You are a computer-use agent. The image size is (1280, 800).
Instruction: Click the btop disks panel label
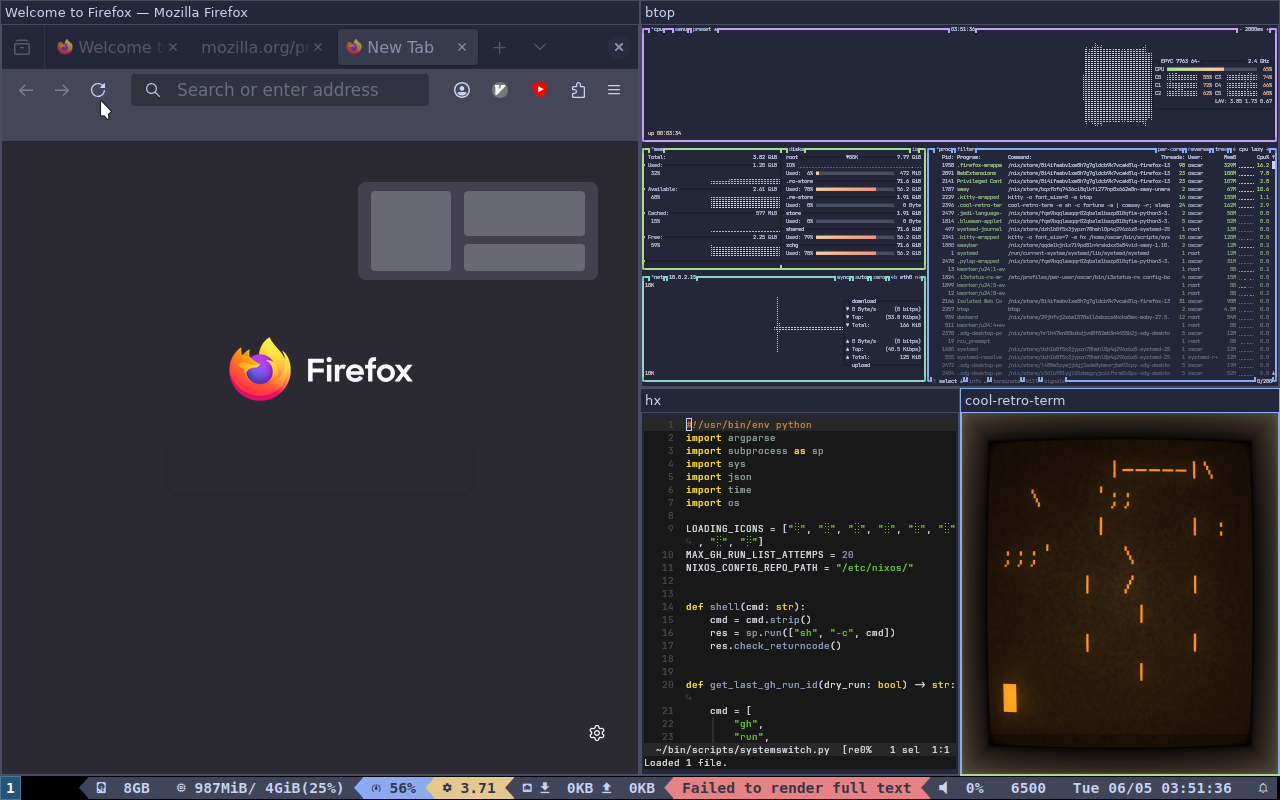pyautogui.click(x=797, y=149)
